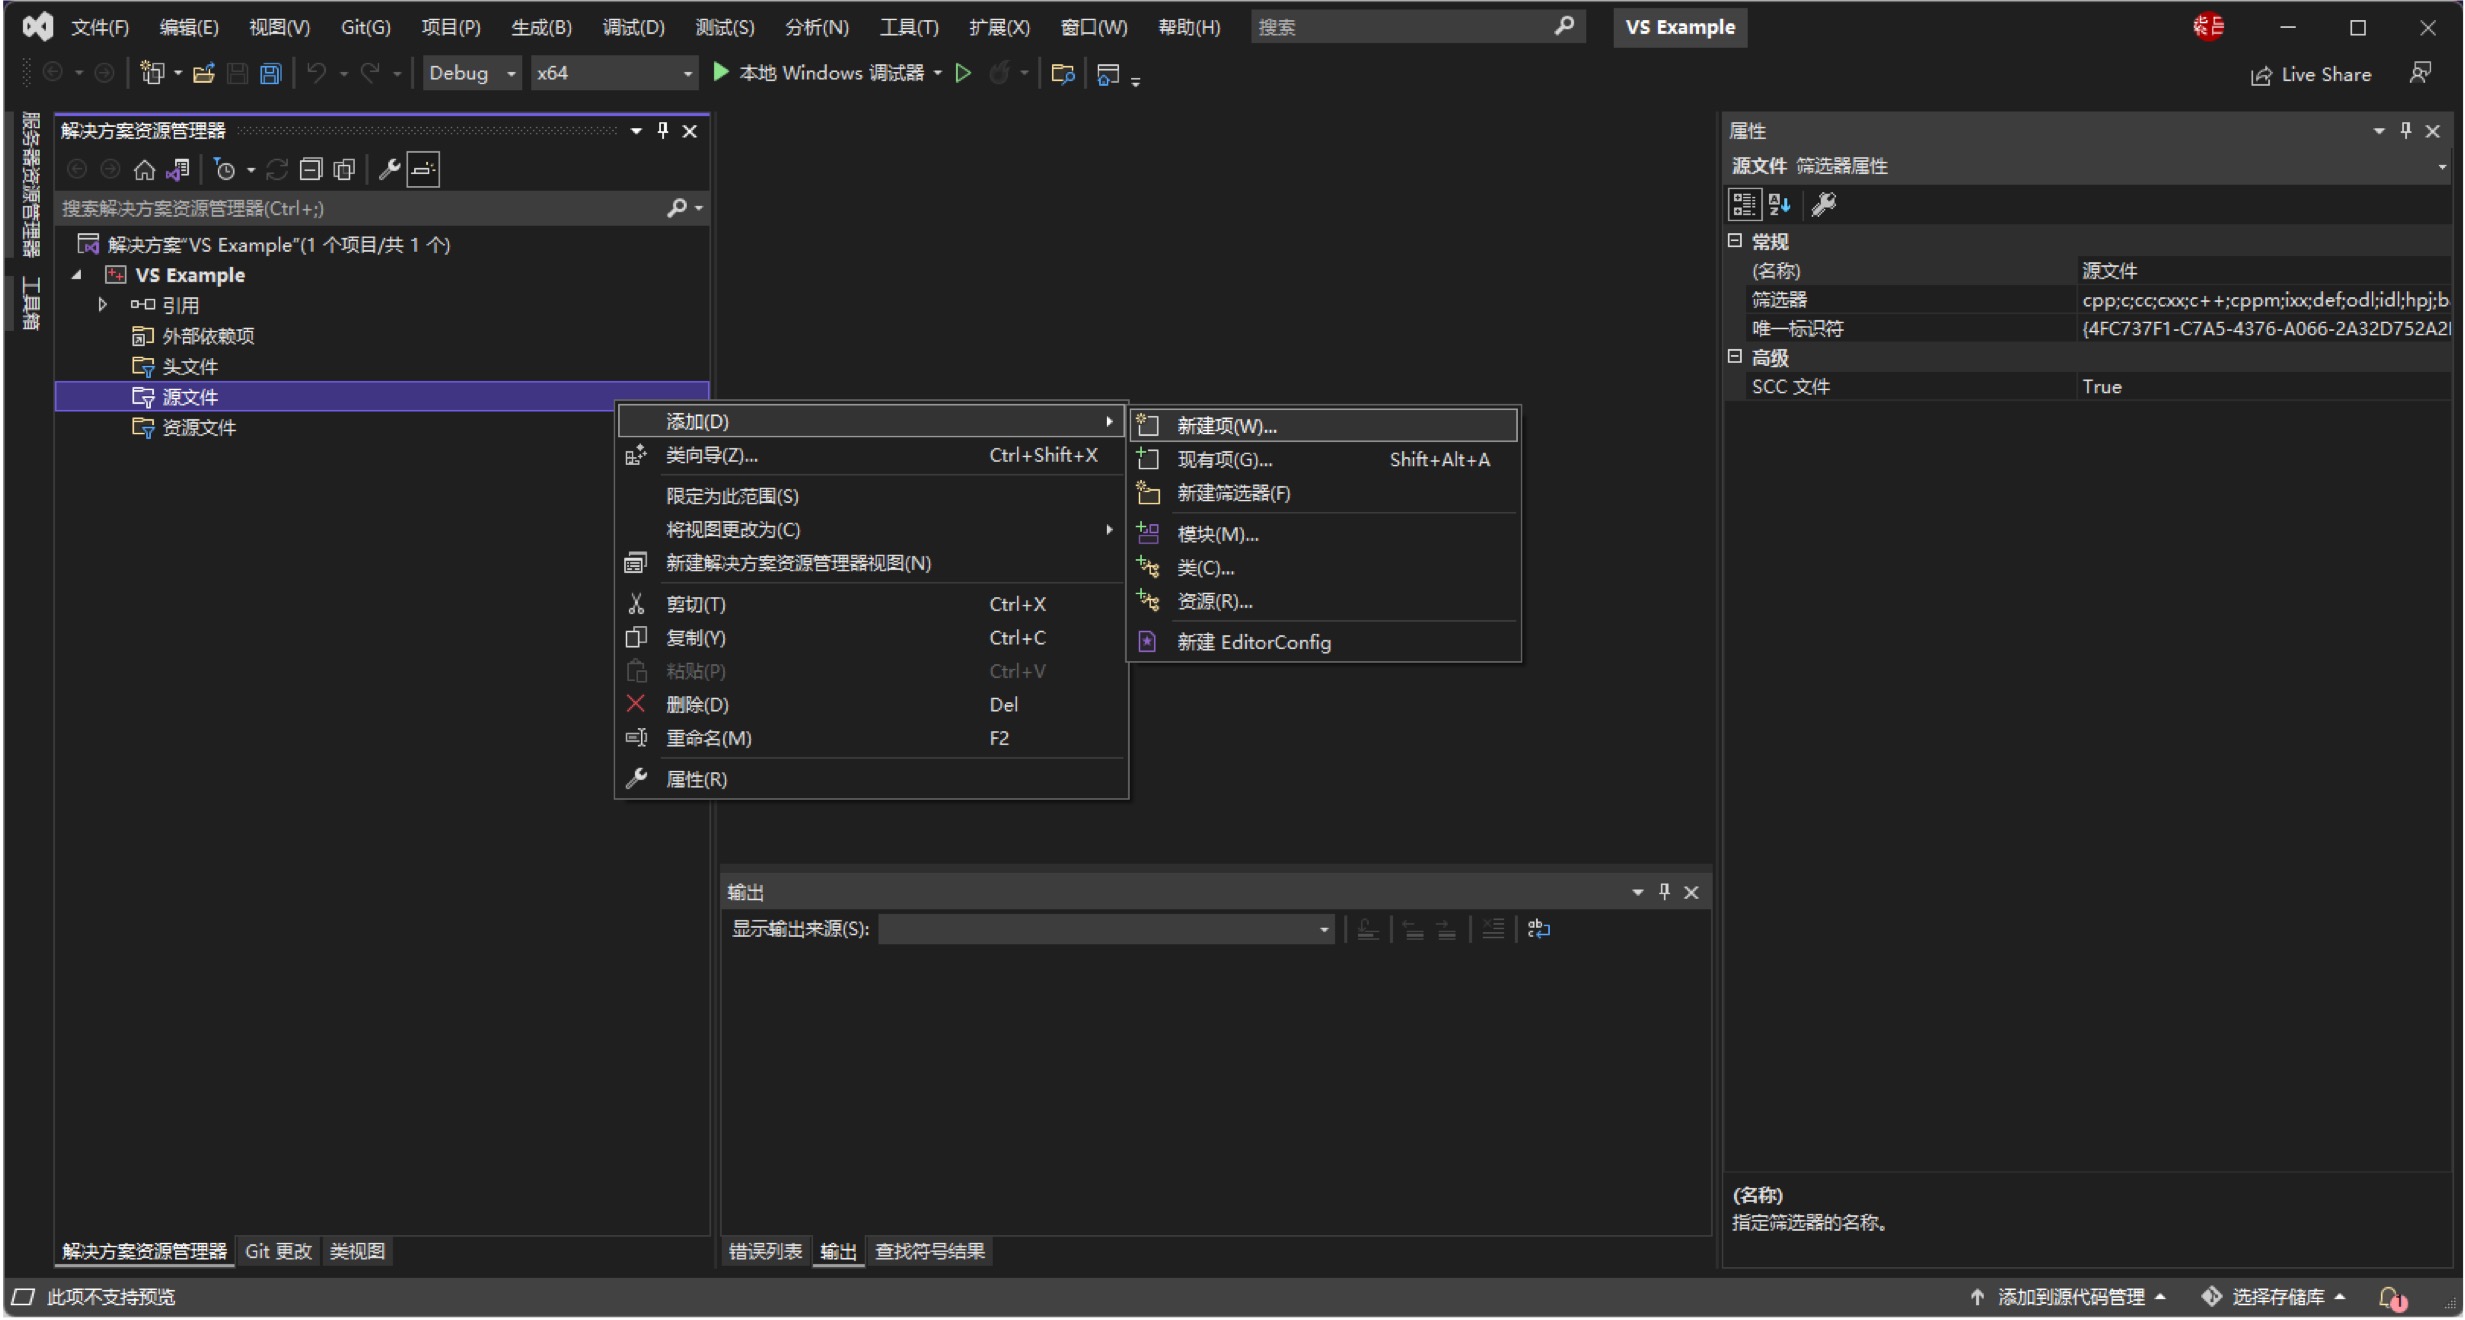This screenshot has height=1320, width=2465.
Task: Open the output source dropdown
Action: click(x=1106, y=929)
